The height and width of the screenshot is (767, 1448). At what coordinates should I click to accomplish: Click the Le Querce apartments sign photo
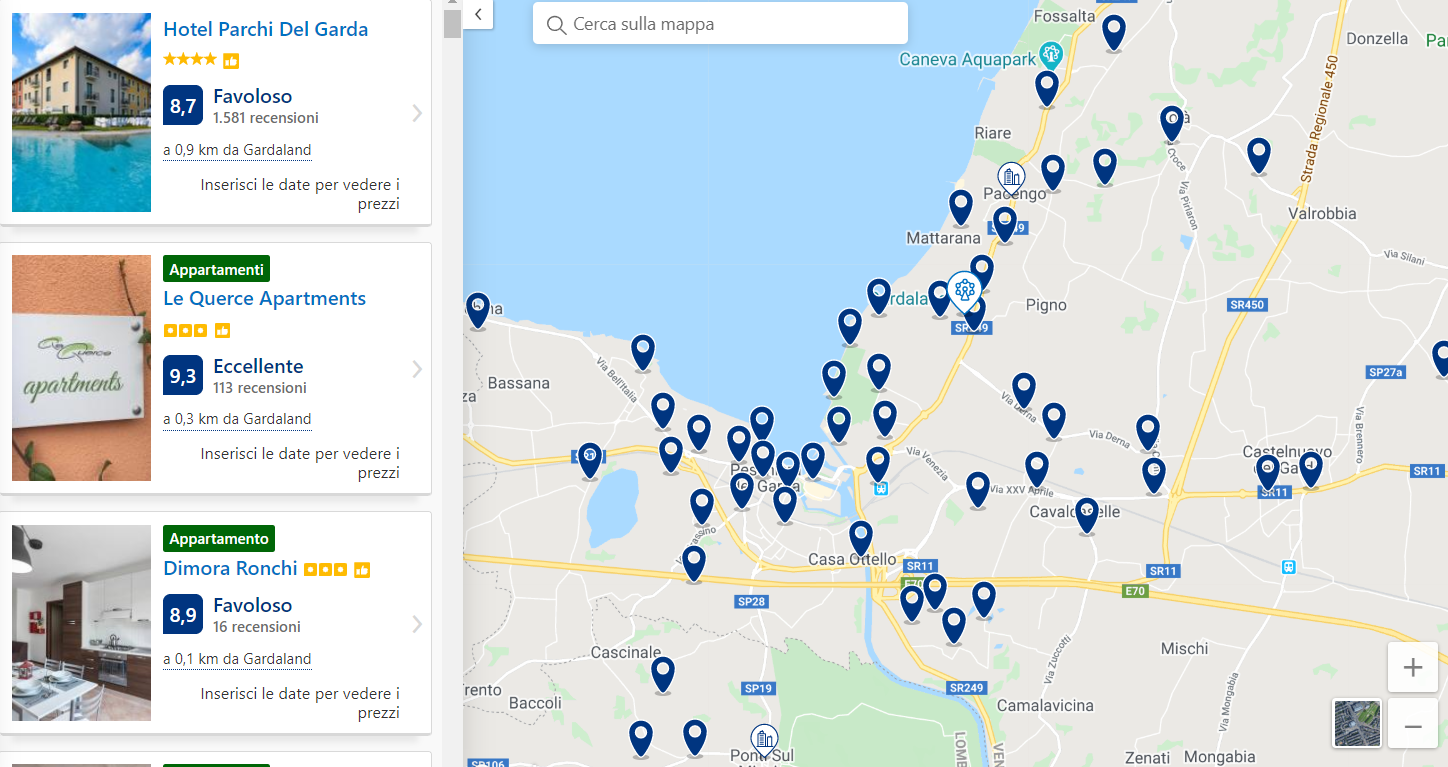click(81, 368)
